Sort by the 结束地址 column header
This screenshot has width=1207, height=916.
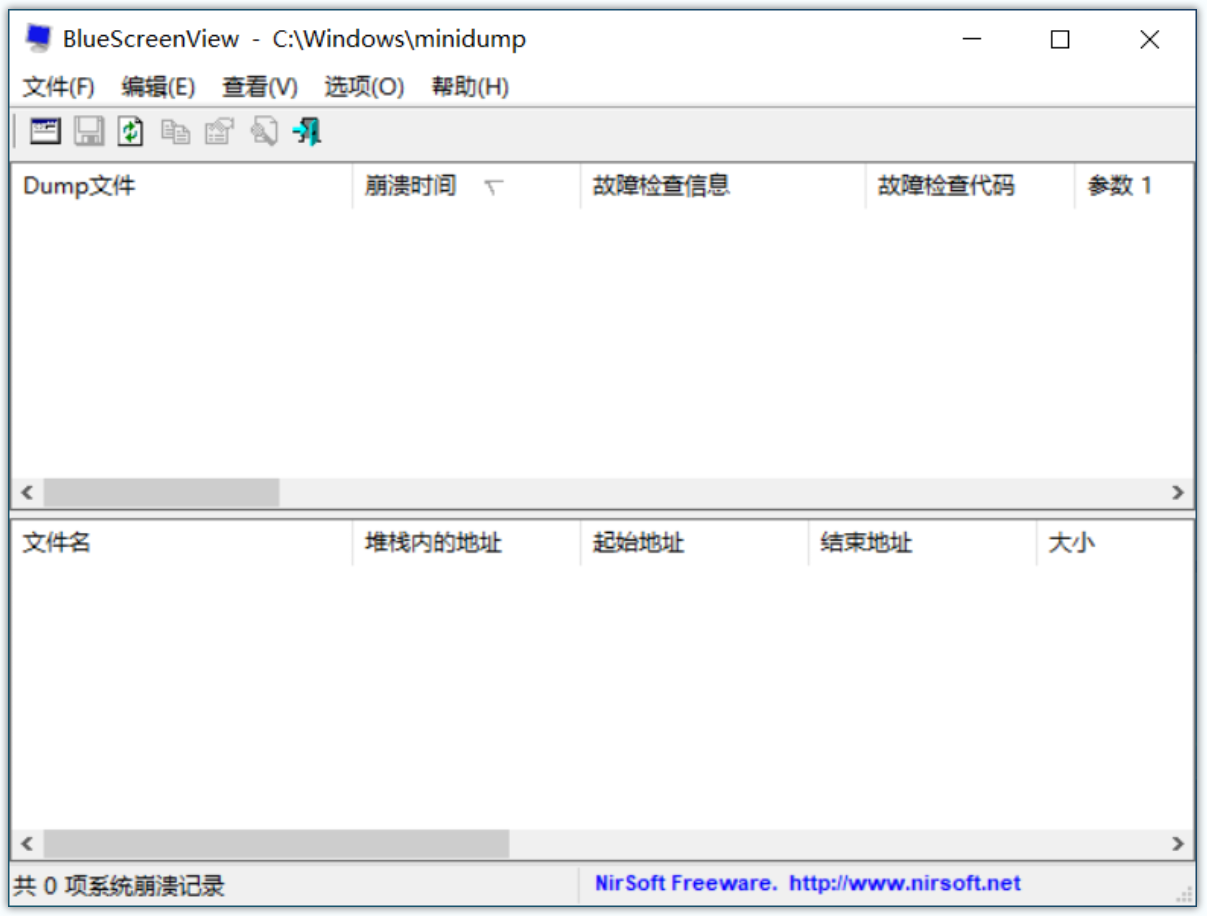[x=922, y=543]
